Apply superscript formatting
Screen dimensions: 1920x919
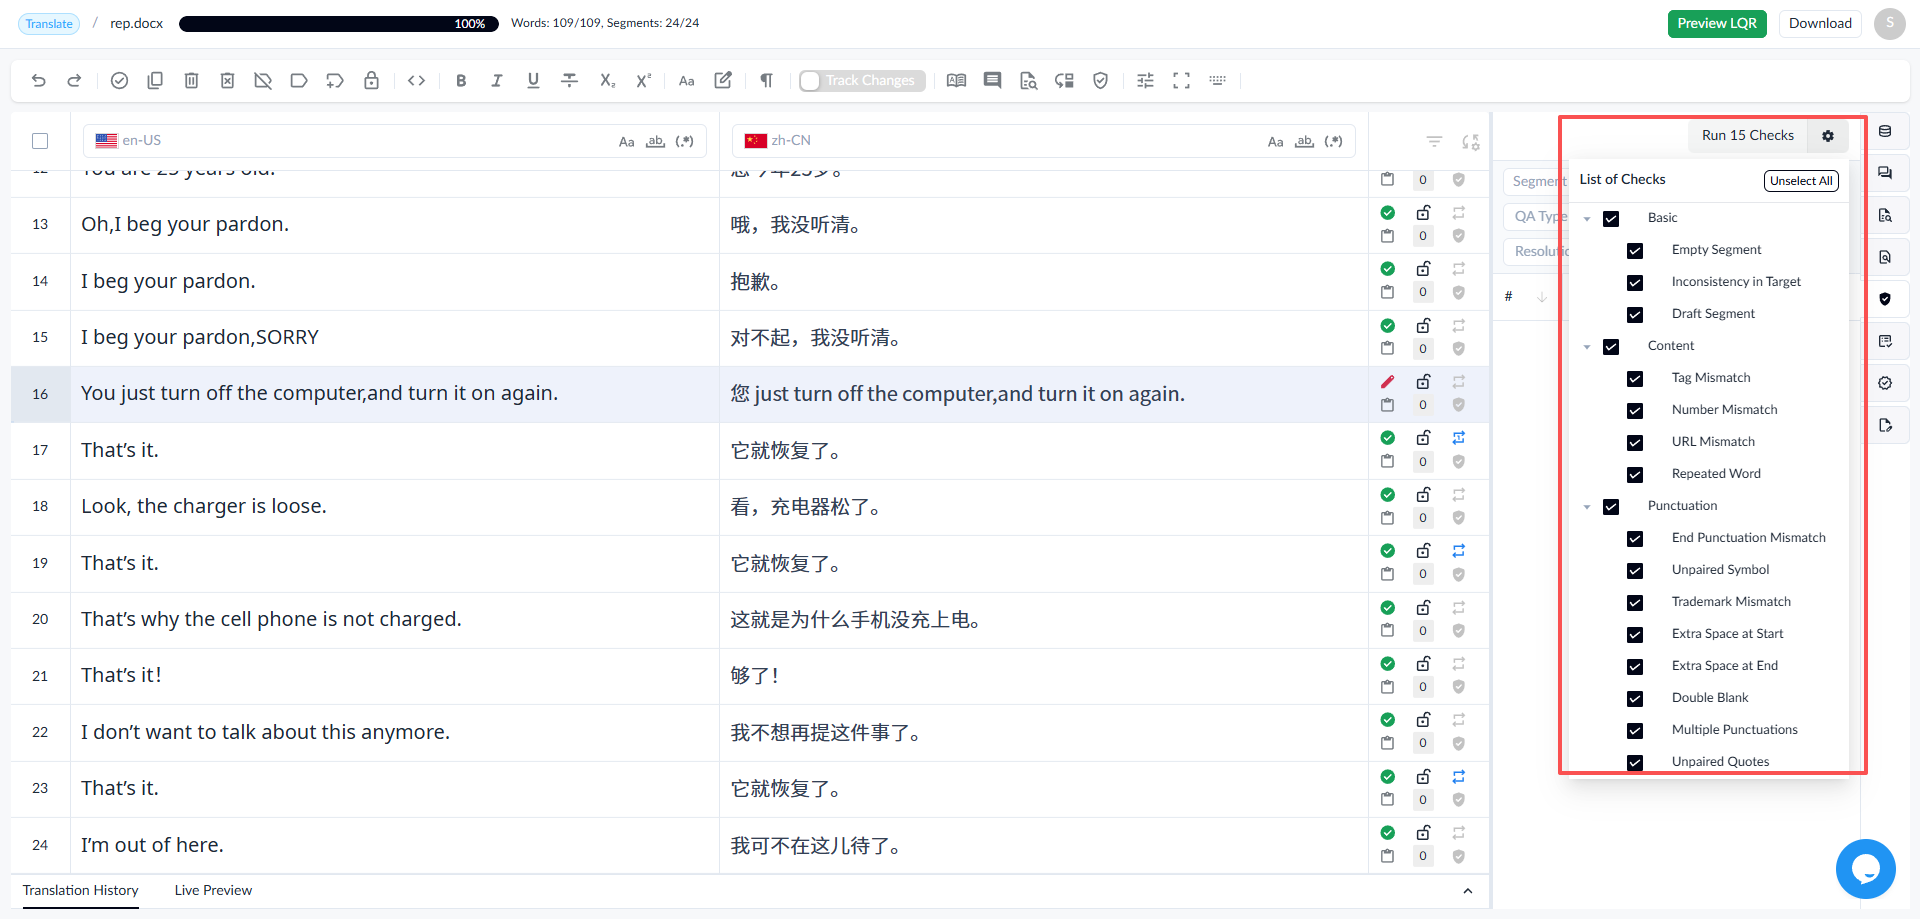[x=644, y=81]
